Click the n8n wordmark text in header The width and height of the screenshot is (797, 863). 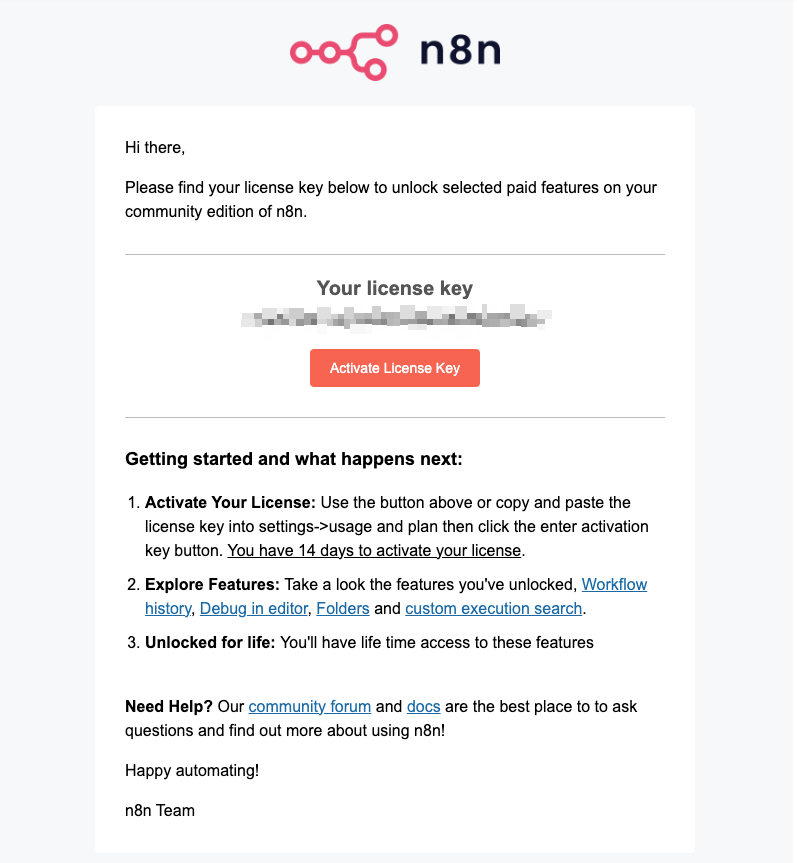pyautogui.click(x=460, y=51)
